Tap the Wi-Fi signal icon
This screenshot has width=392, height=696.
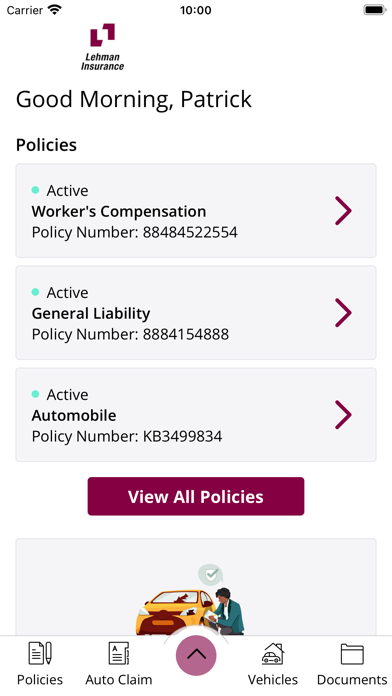pos(55,10)
